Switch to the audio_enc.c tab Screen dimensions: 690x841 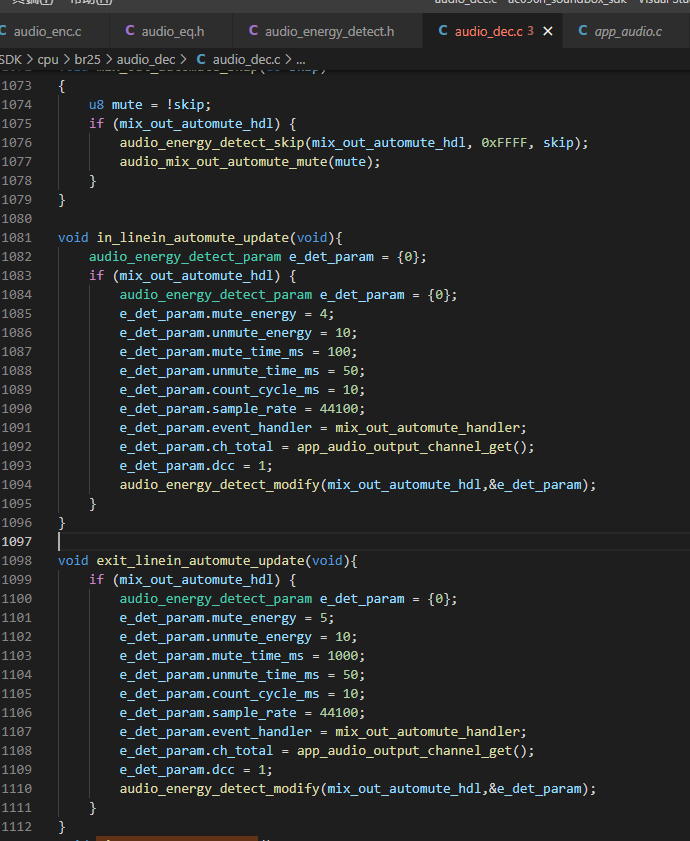pos(47,32)
